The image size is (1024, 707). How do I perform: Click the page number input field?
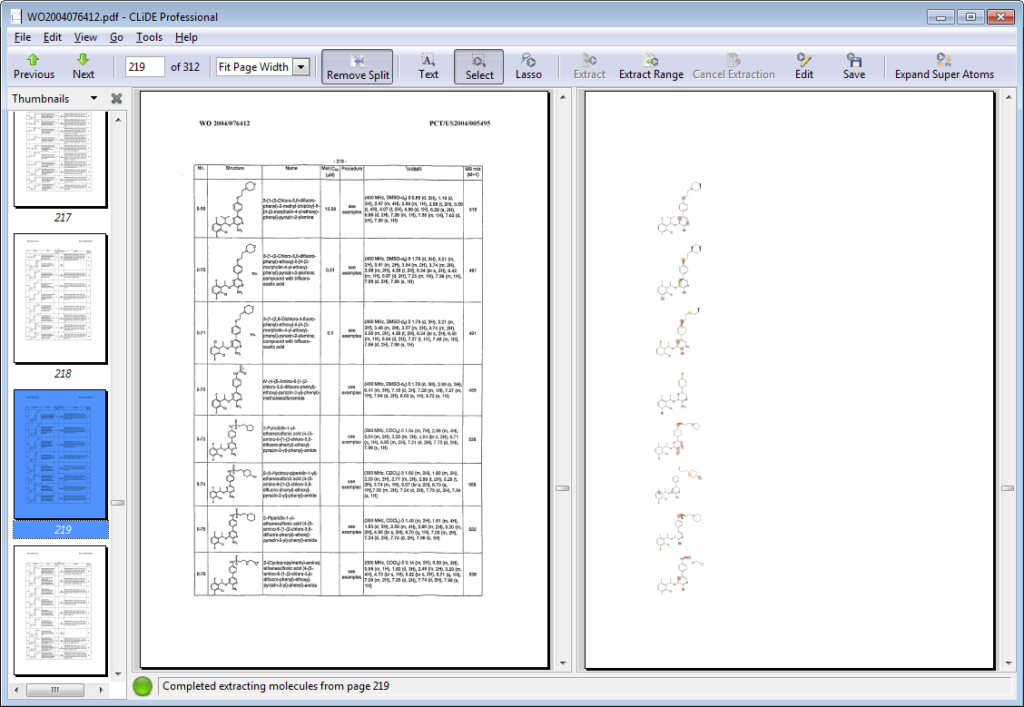click(145, 67)
